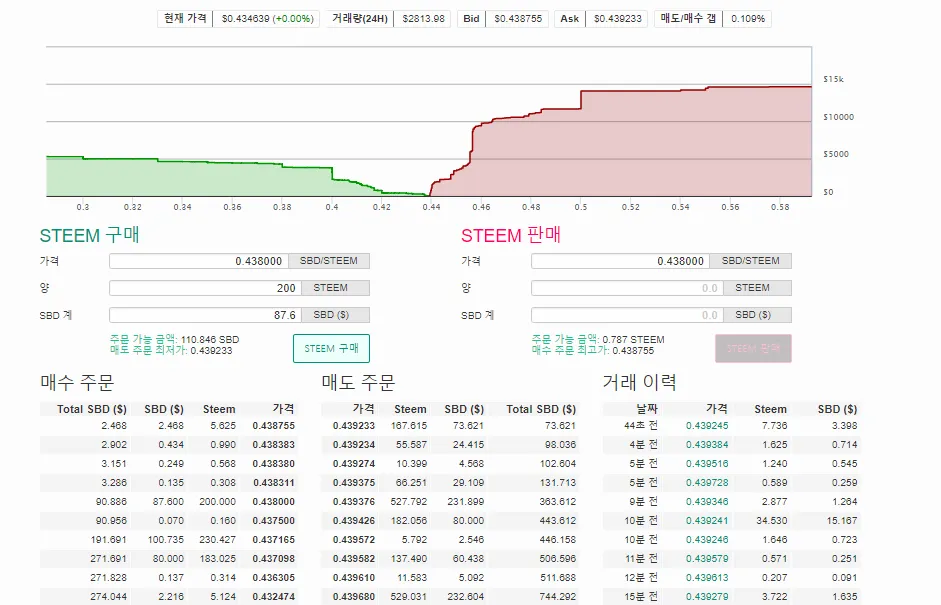The height and width of the screenshot is (605, 941).
Task: Click the trade history price 0.439245
Action: tap(706, 425)
